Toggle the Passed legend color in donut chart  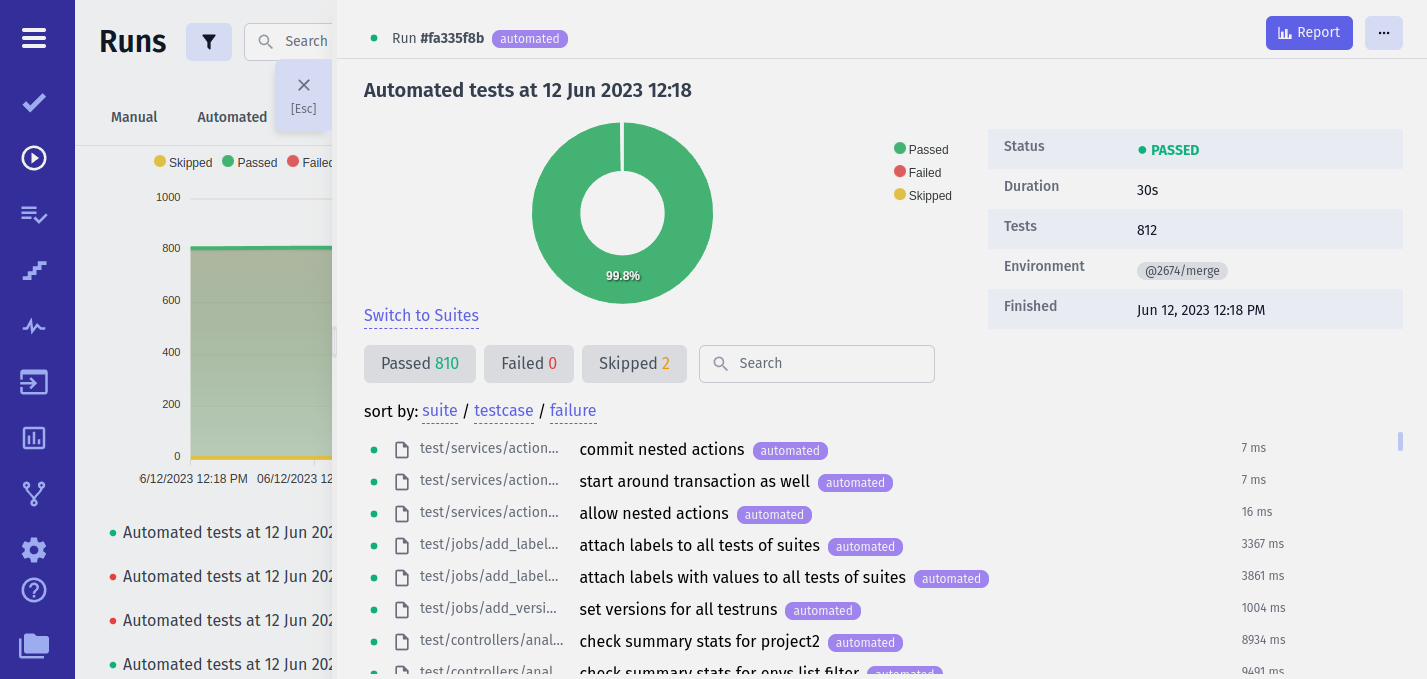pos(900,150)
